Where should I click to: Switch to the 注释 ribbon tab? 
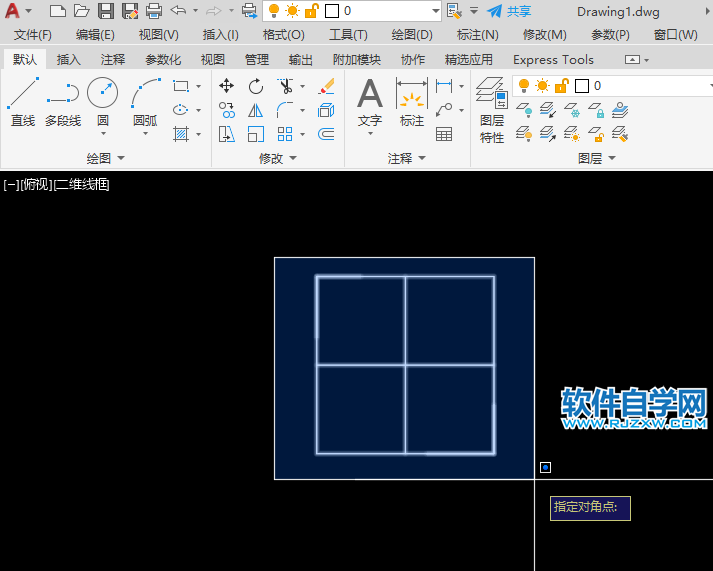tap(113, 59)
